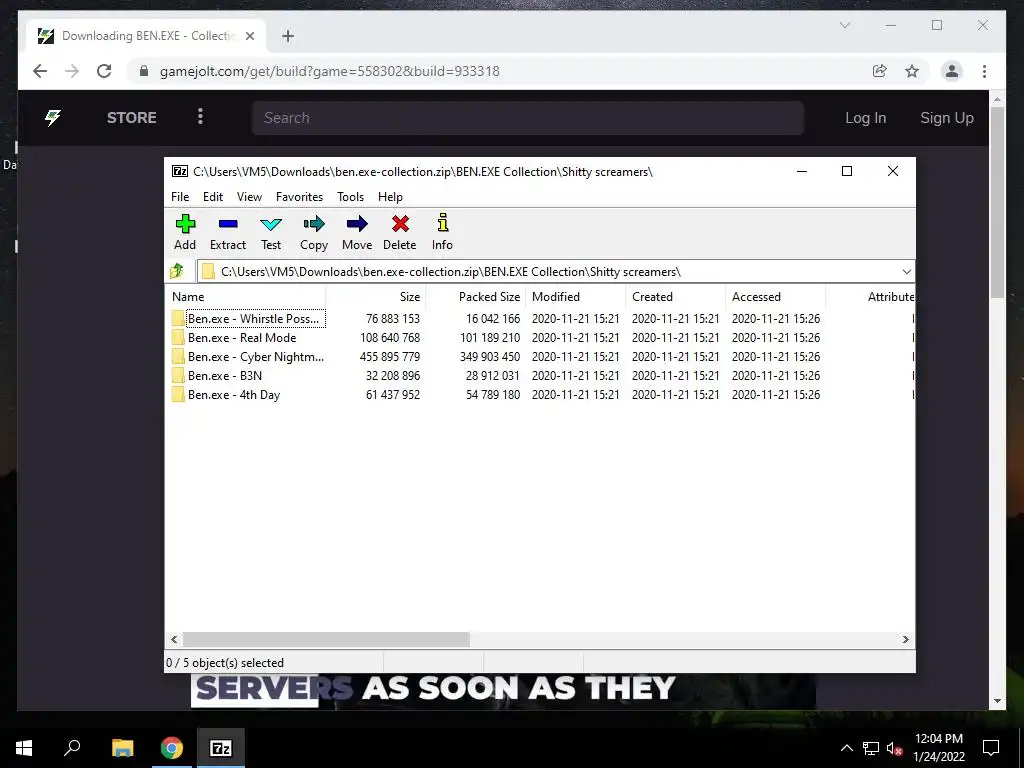Select Ben.exe - B3N name
The height and width of the screenshot is (768, 1024).
(x=225, y=376)
